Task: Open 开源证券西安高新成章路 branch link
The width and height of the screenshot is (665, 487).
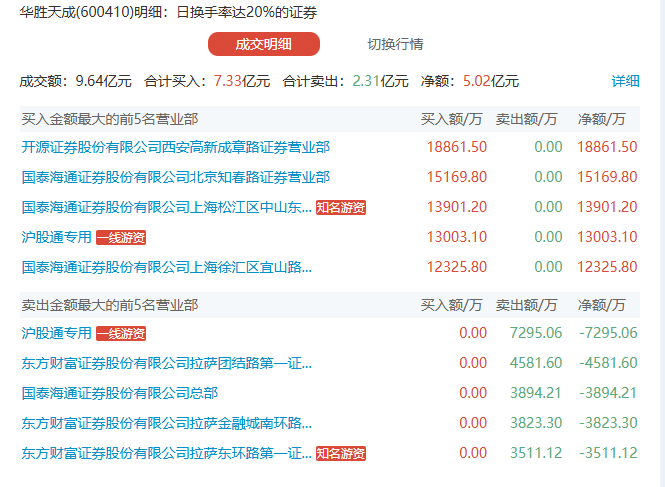Action: click(175, 147)
